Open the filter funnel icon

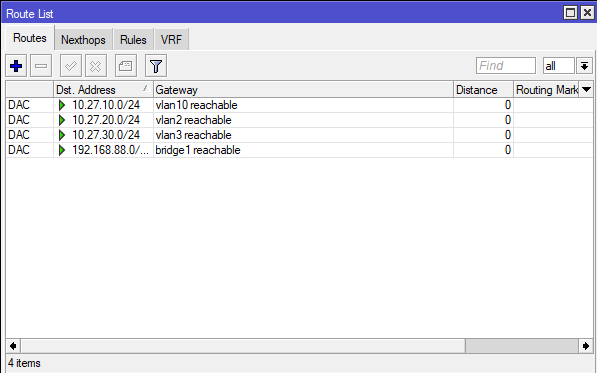tap(156, 66)
